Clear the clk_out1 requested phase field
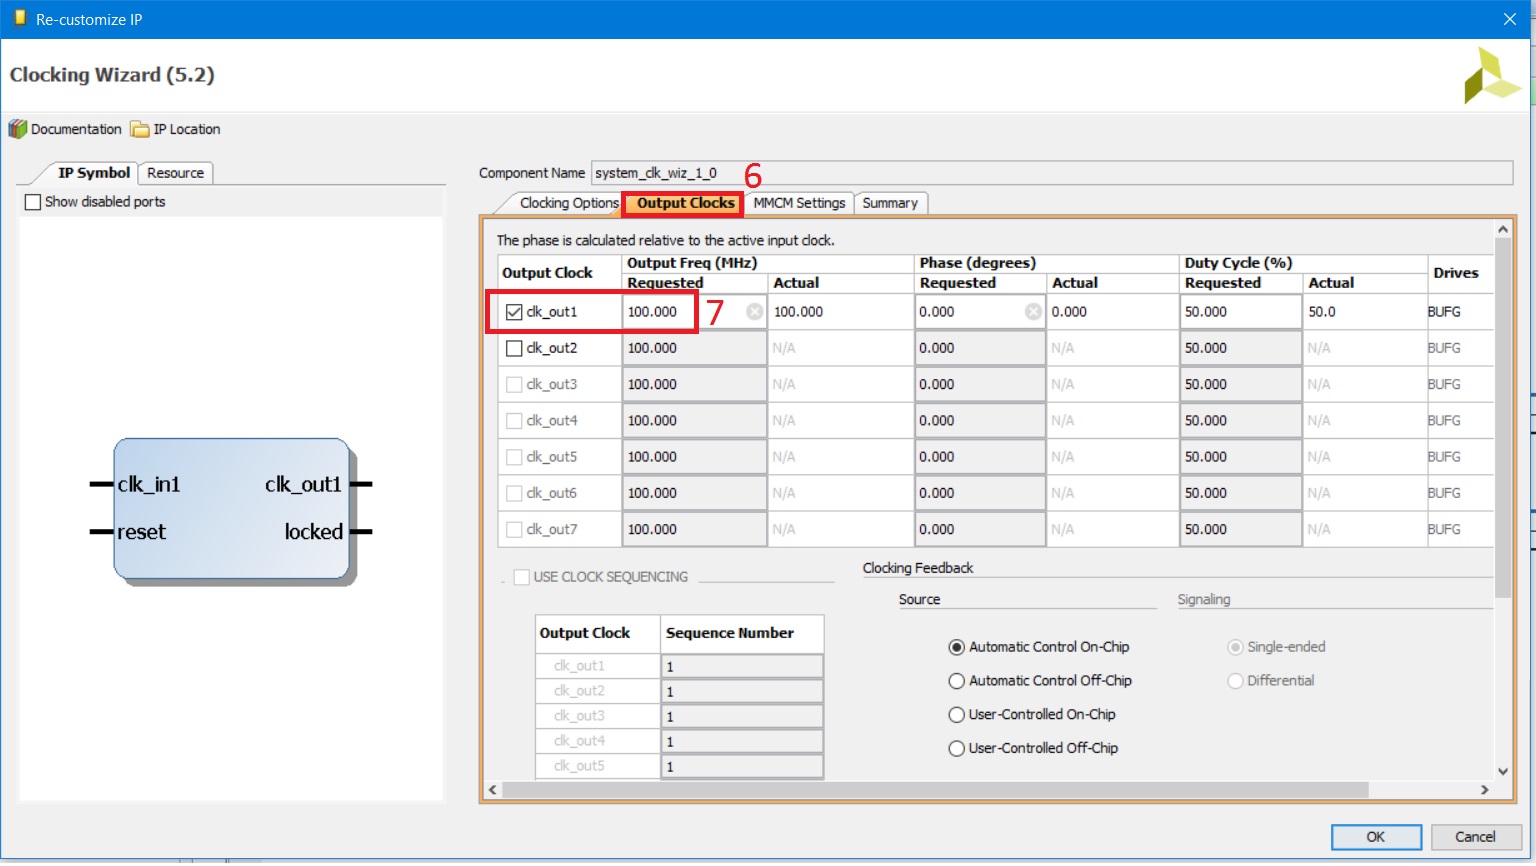The image size is (1536, 866). [1033, 312]
